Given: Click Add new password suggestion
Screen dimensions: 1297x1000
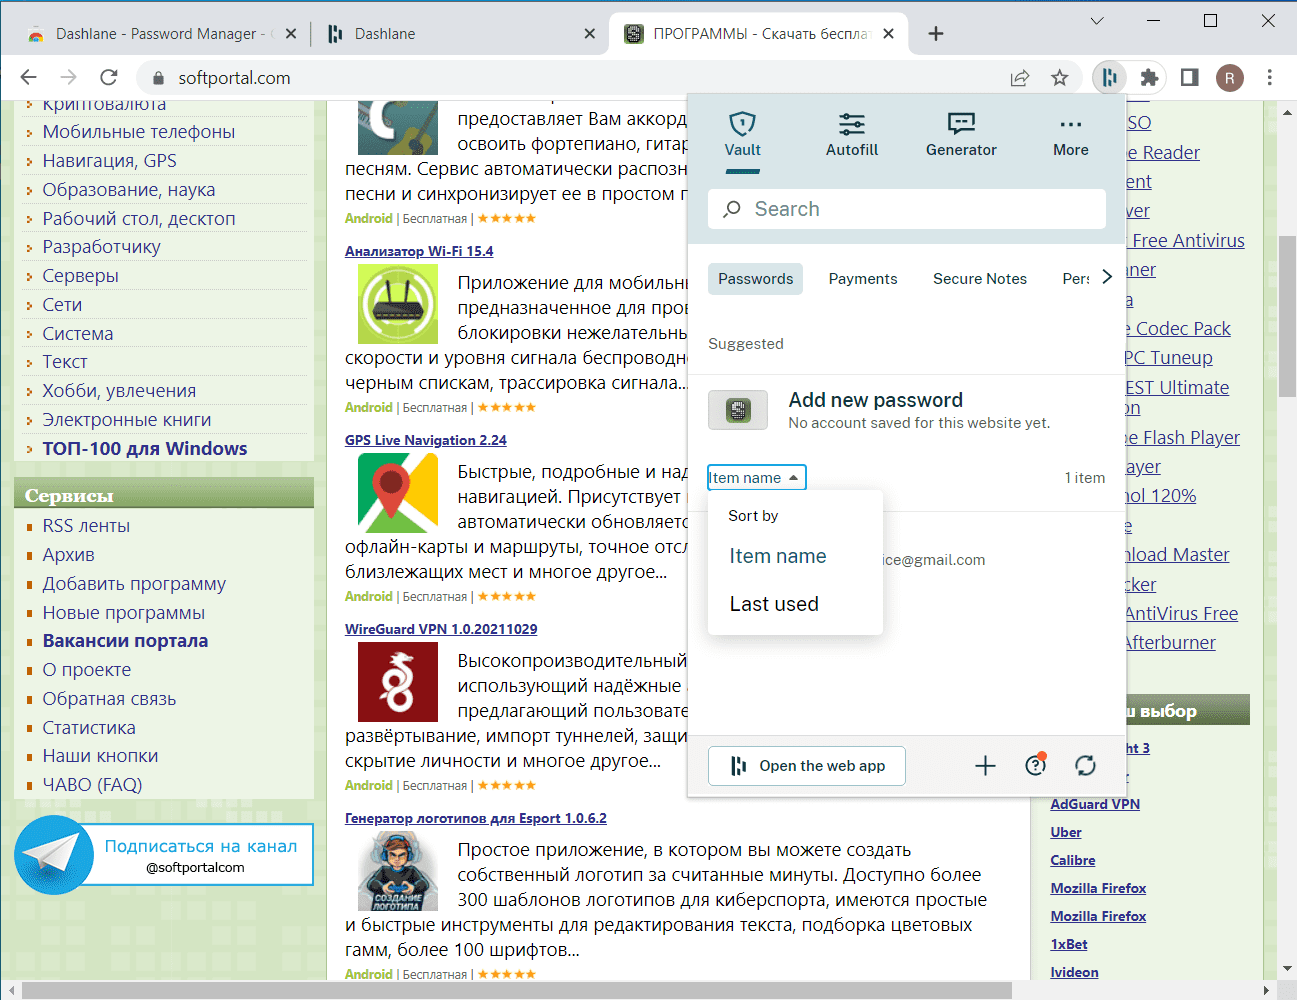Looking at the screenshot, I should point(907,410).
